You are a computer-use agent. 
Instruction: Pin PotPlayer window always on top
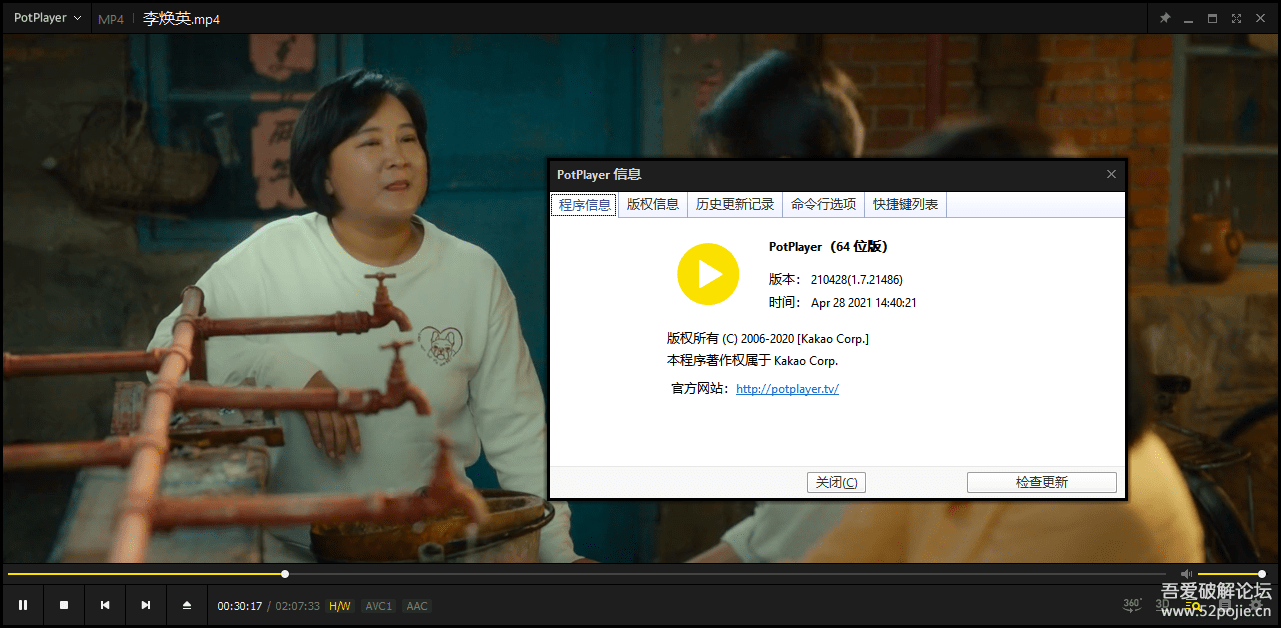1165,17
